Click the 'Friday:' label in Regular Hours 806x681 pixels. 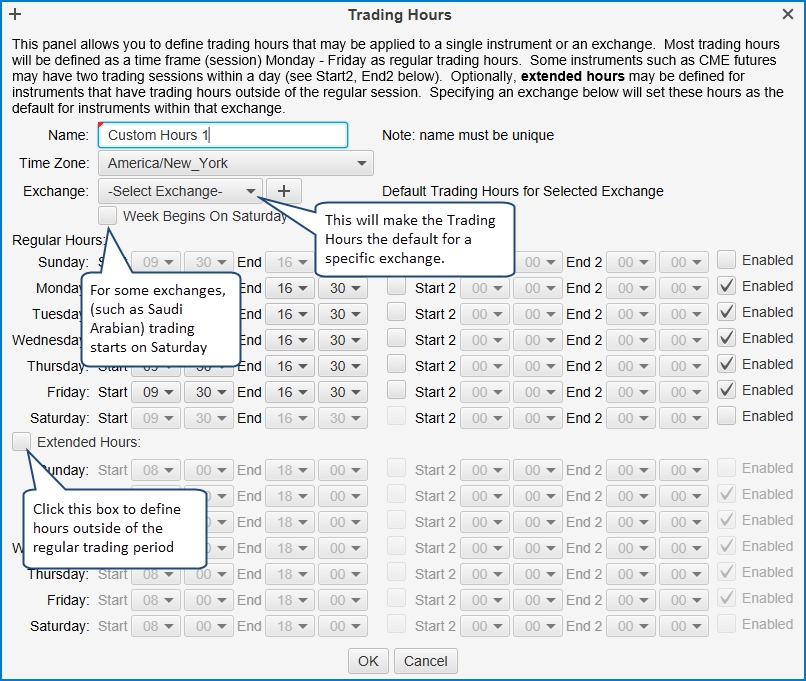point(68,392)
